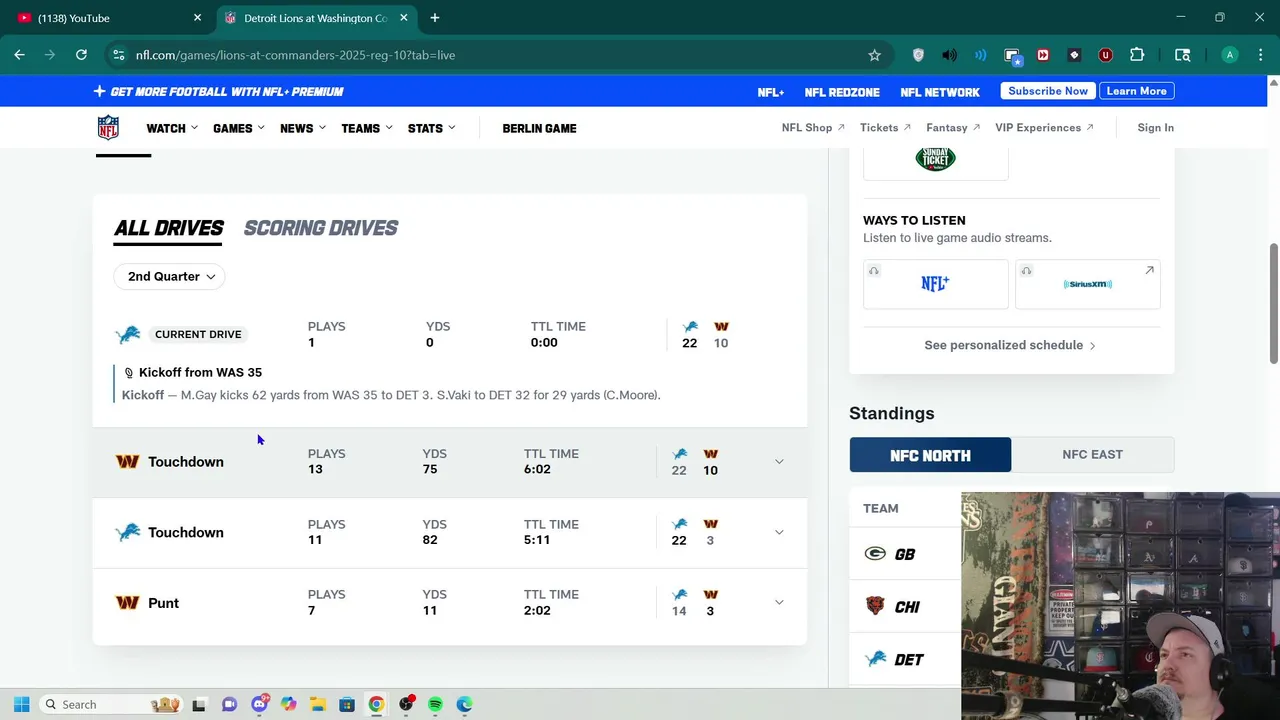Select GB row in standings
Image resolution: width=1280 pixels, height=720 pixels.
click(905, 554)
